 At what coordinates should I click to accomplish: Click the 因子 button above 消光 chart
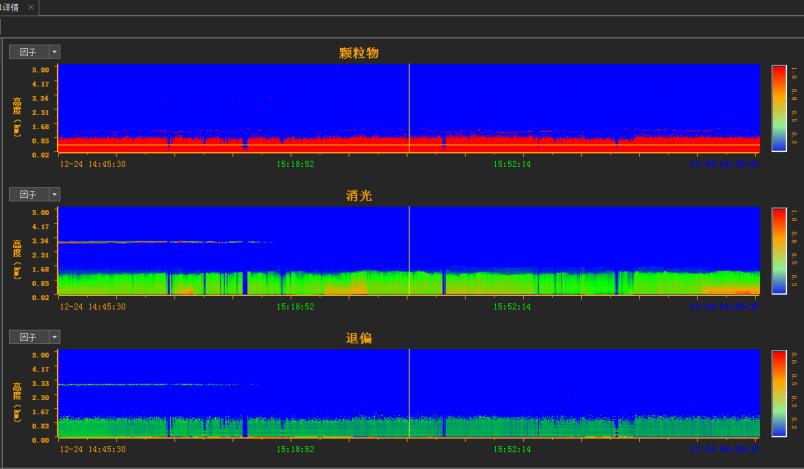(x=28, y=194)
